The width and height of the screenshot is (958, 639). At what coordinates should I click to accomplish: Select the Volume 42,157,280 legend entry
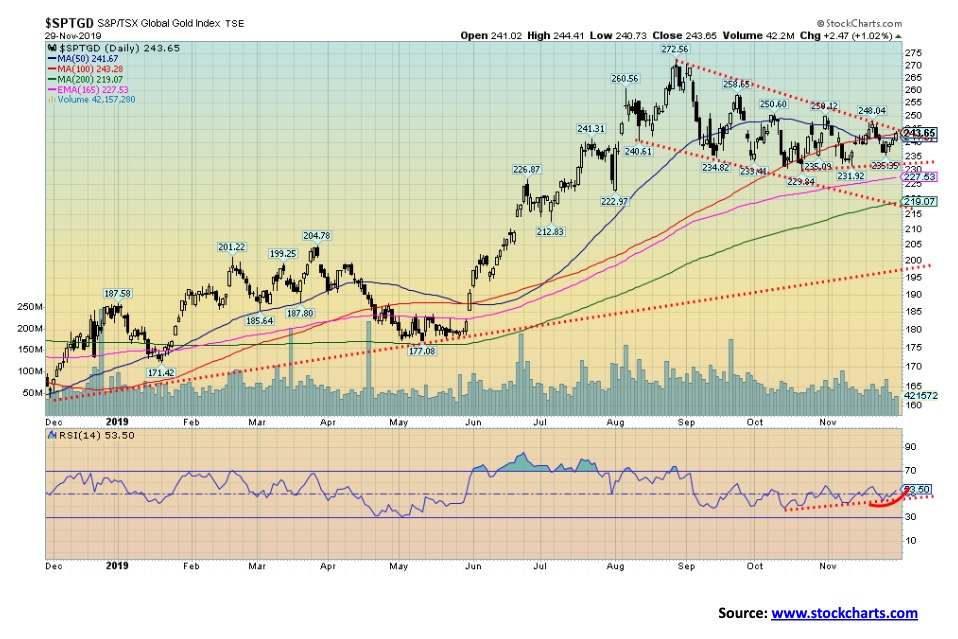point(92,100)
